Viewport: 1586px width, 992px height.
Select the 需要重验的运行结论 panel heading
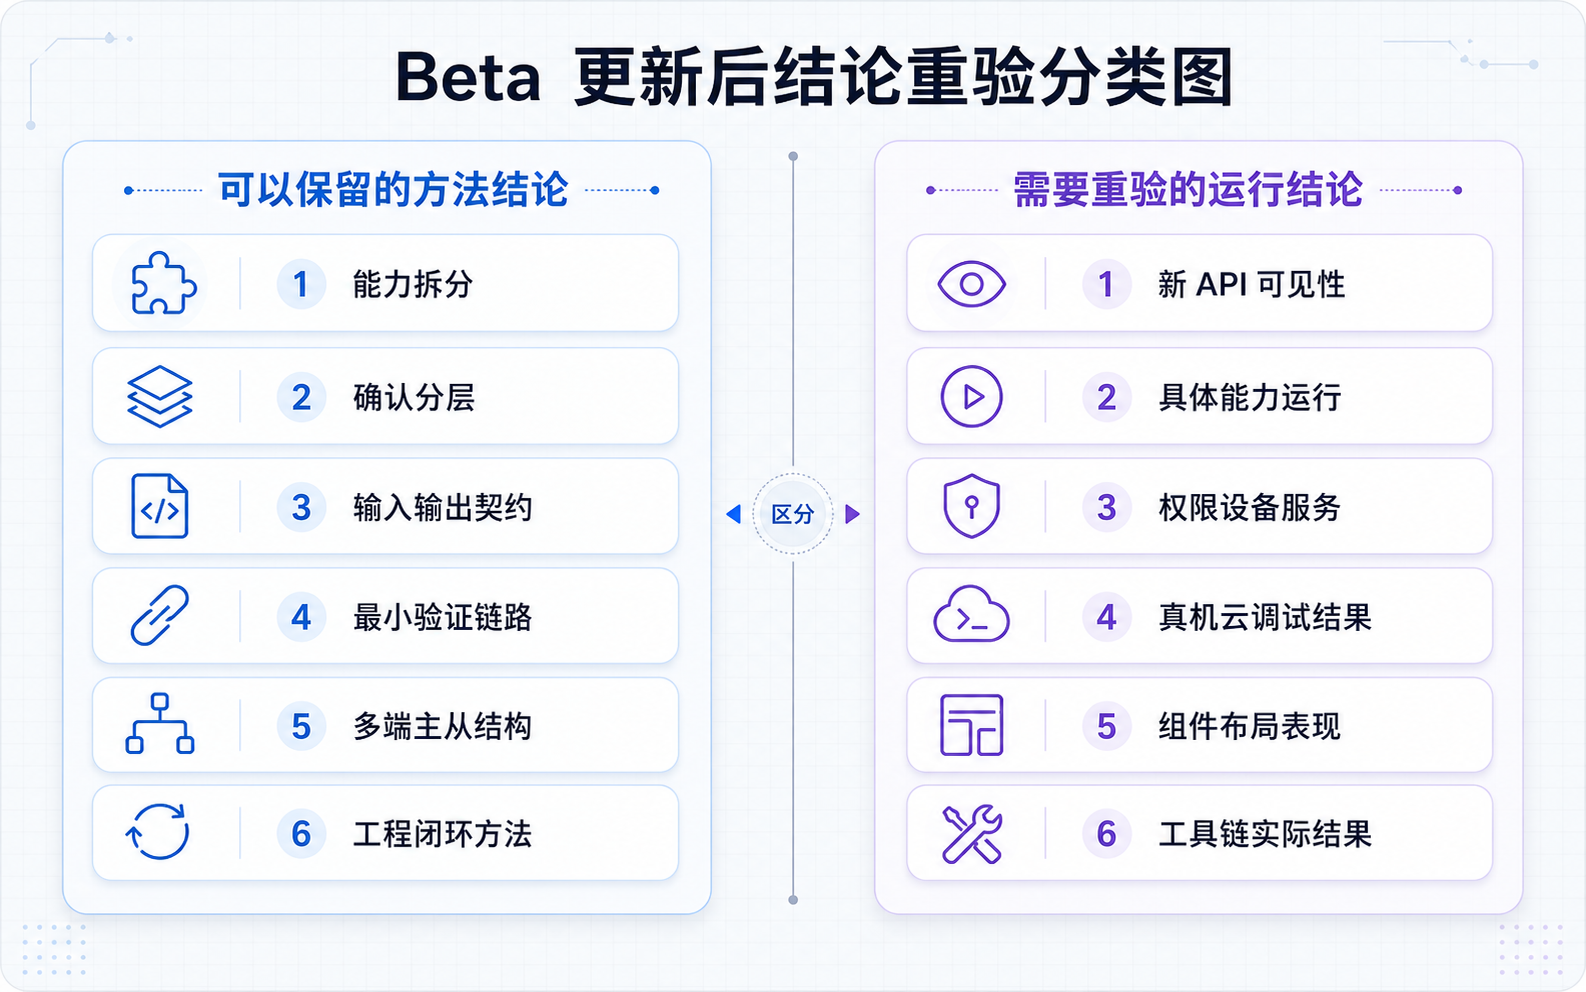click(x=1188, y=190)
